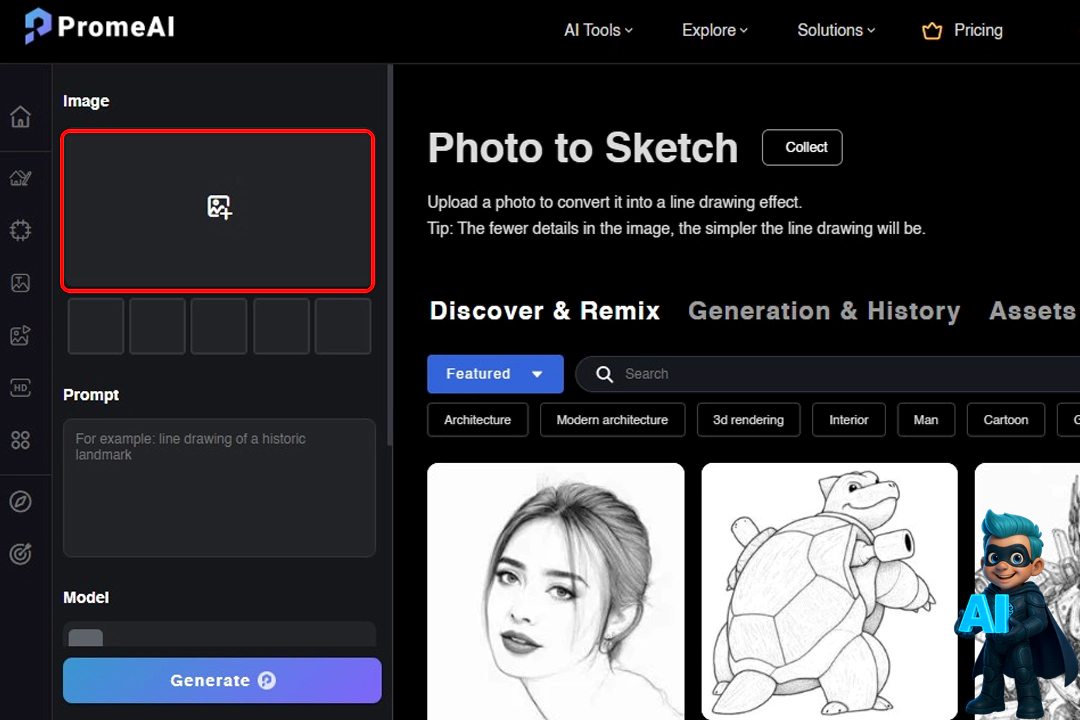The height and width of the screenshot is (720, 1080).
Task: Switch to Generation & History tab
Action: click(x=824, y=311)
